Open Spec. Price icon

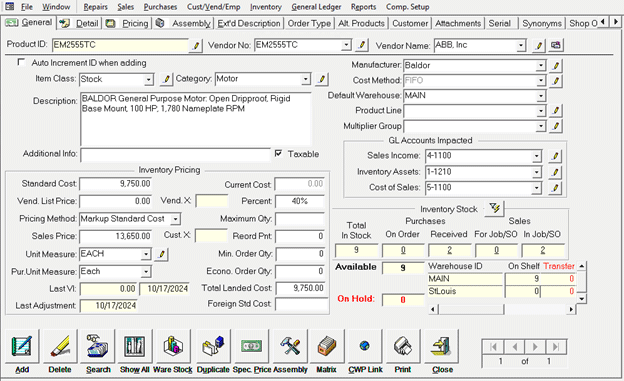[252, 346]
